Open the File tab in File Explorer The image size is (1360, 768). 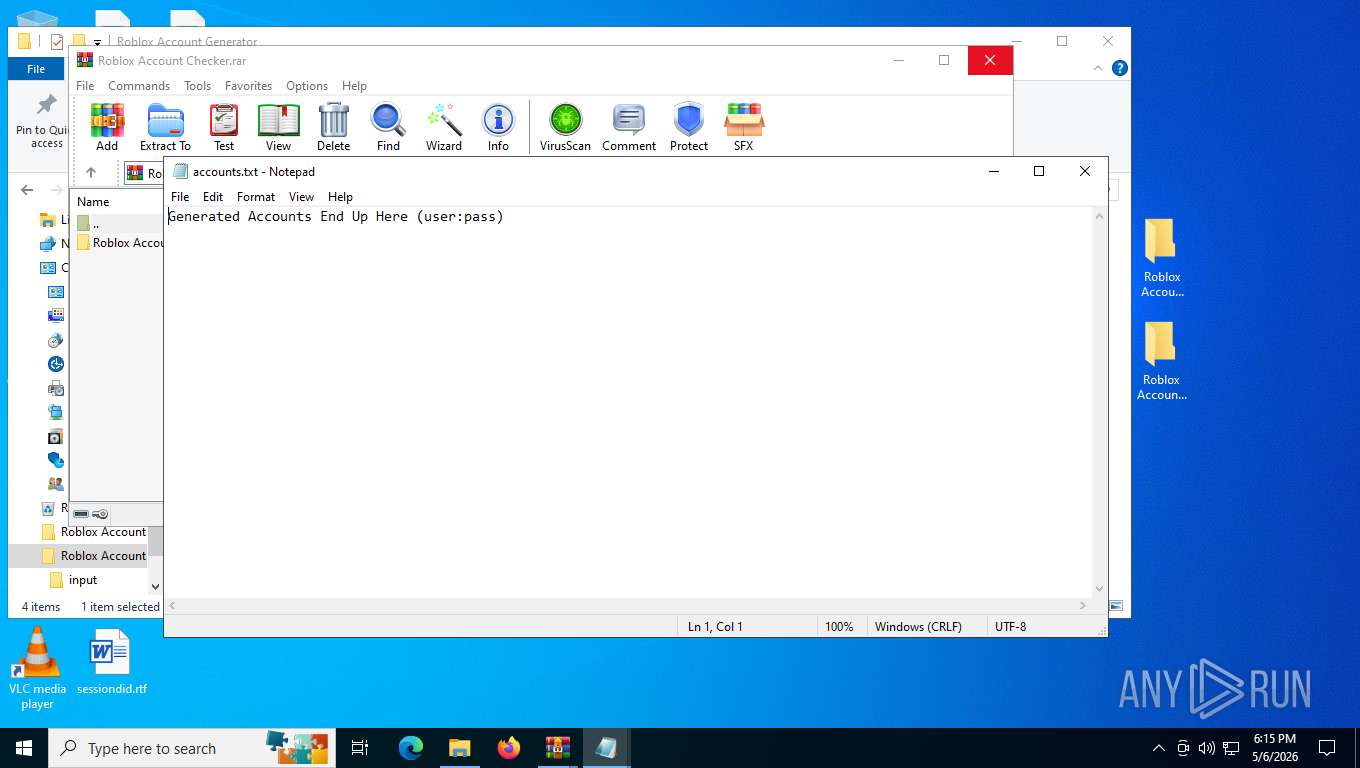pos(36,69)
